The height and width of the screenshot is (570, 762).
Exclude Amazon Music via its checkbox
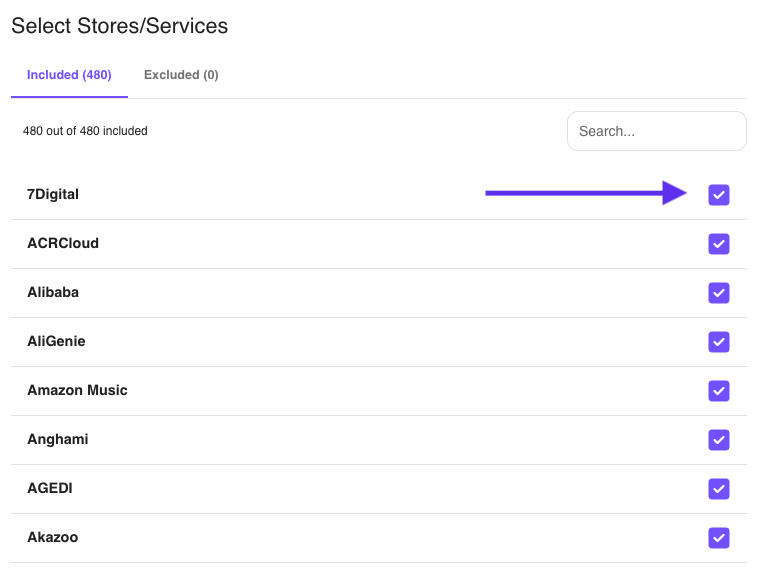(718, 391)
